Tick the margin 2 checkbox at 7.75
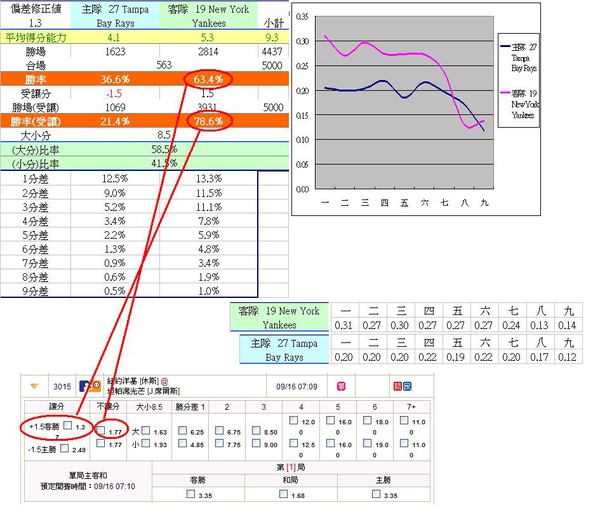The height and width of the screenshot is (505, 600). point(219,443)
